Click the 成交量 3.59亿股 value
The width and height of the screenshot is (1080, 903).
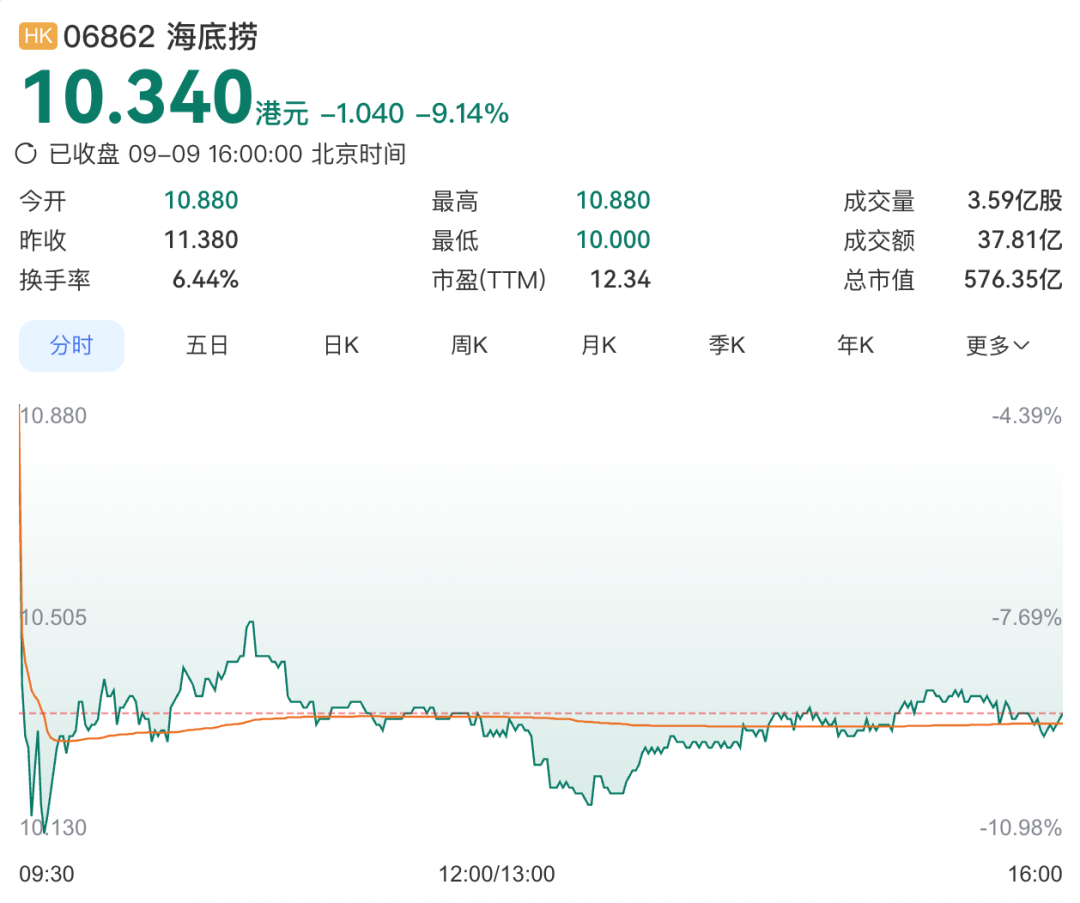point(1015,200)
